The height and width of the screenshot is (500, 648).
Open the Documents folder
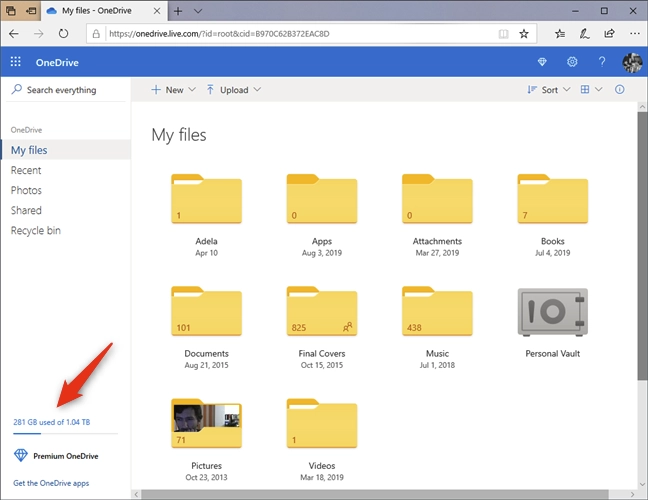pos(206,311)
